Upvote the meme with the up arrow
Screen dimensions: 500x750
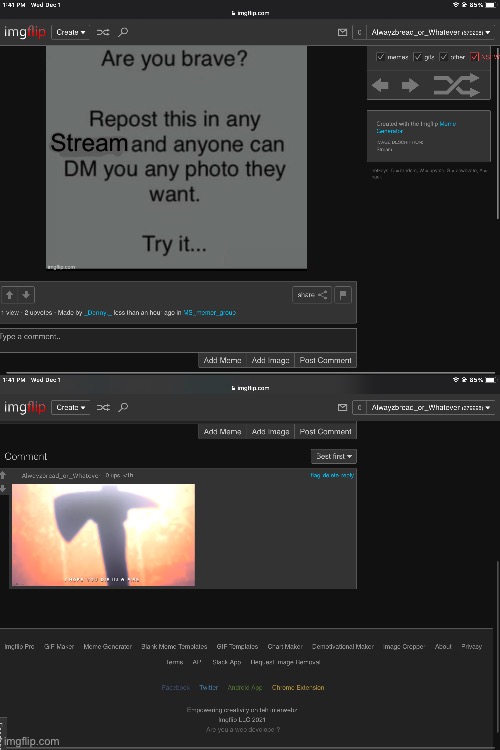point(10,295)
